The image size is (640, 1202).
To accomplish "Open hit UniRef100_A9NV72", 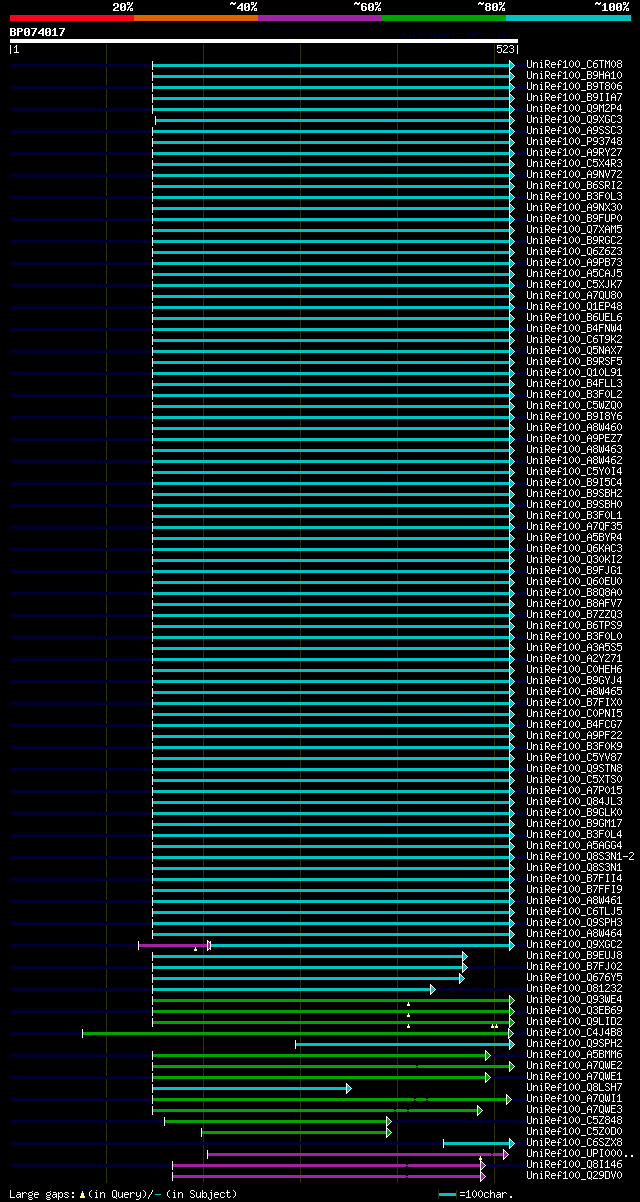I will click(x=574, y=174).
